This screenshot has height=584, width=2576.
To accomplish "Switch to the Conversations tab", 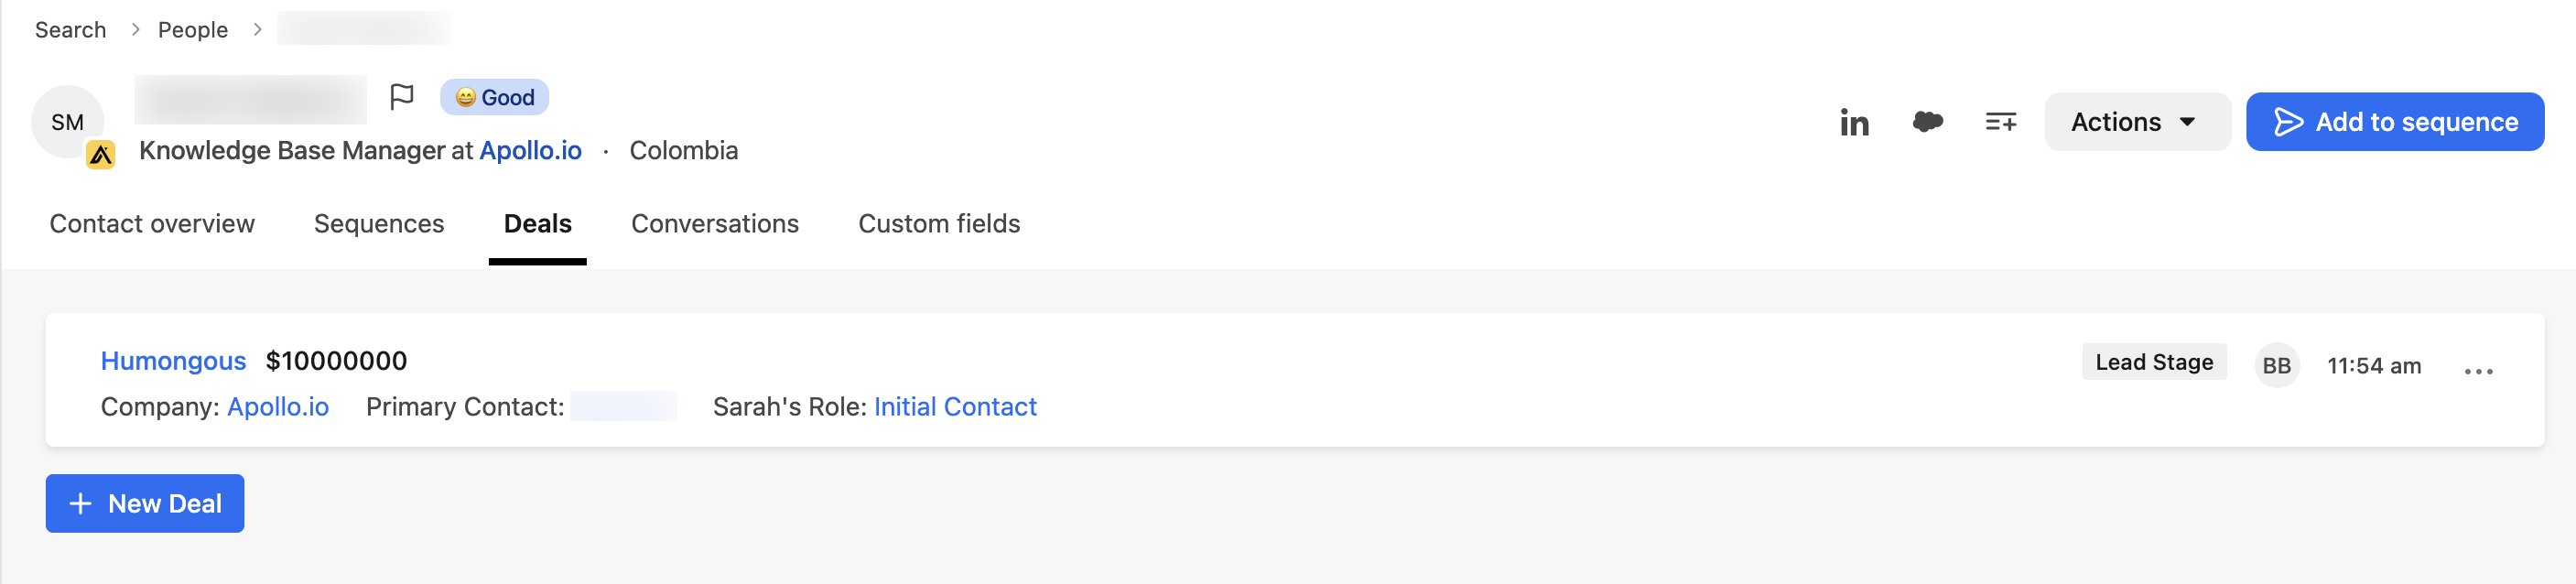I will pos(715,224).
